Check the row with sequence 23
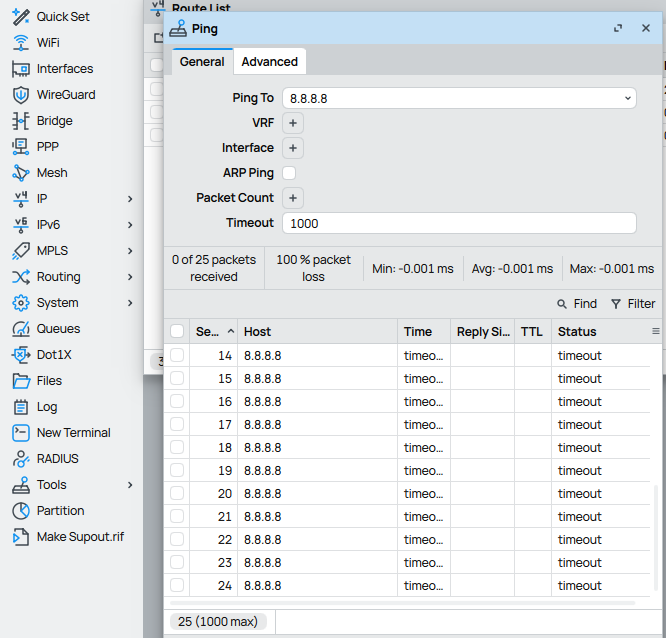The image size is (666, 638). click(177, 562)
